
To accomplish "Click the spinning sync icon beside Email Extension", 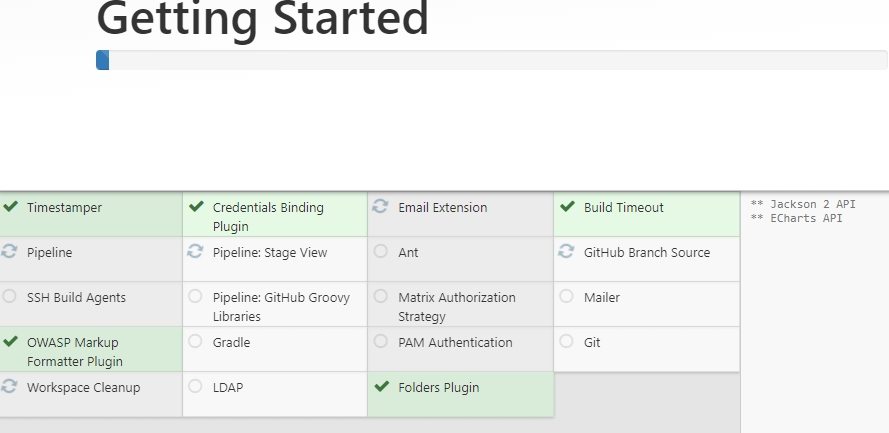I will [x=380, y=206].
